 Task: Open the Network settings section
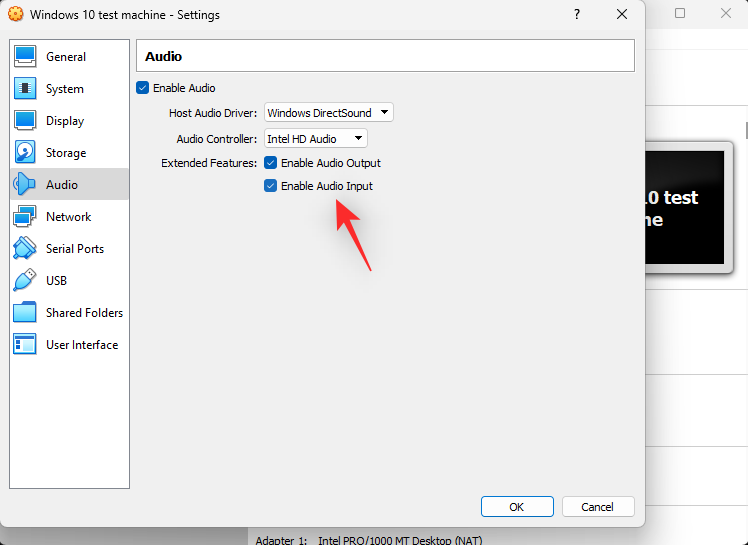[x=70, y=217]
